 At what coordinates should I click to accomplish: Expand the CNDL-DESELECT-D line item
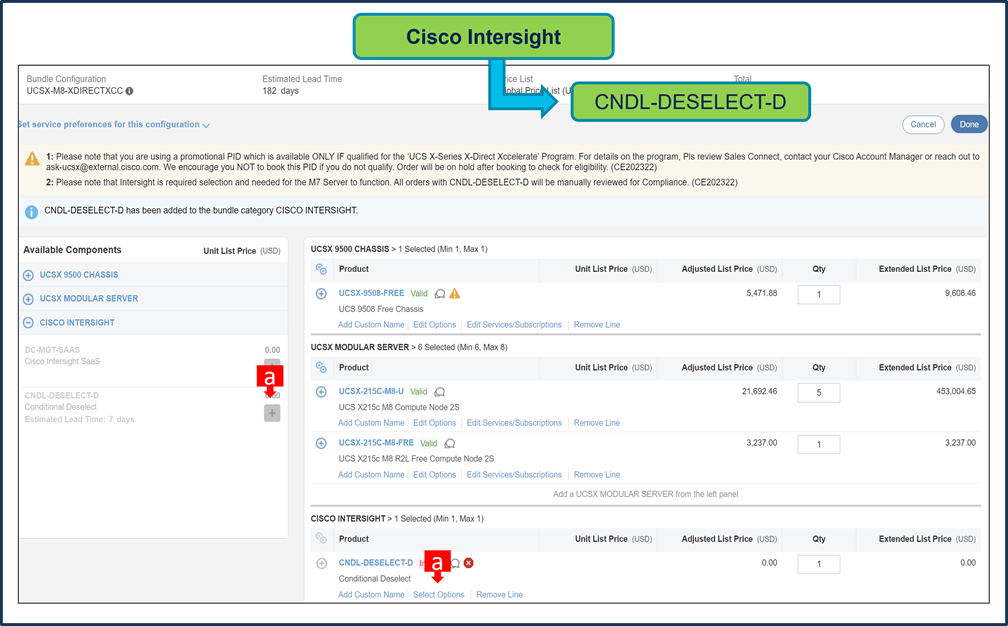tap(321, 564)
